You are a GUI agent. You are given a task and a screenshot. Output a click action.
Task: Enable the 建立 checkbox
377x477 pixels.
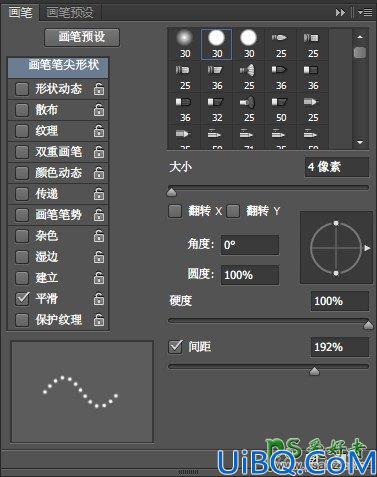22,278
